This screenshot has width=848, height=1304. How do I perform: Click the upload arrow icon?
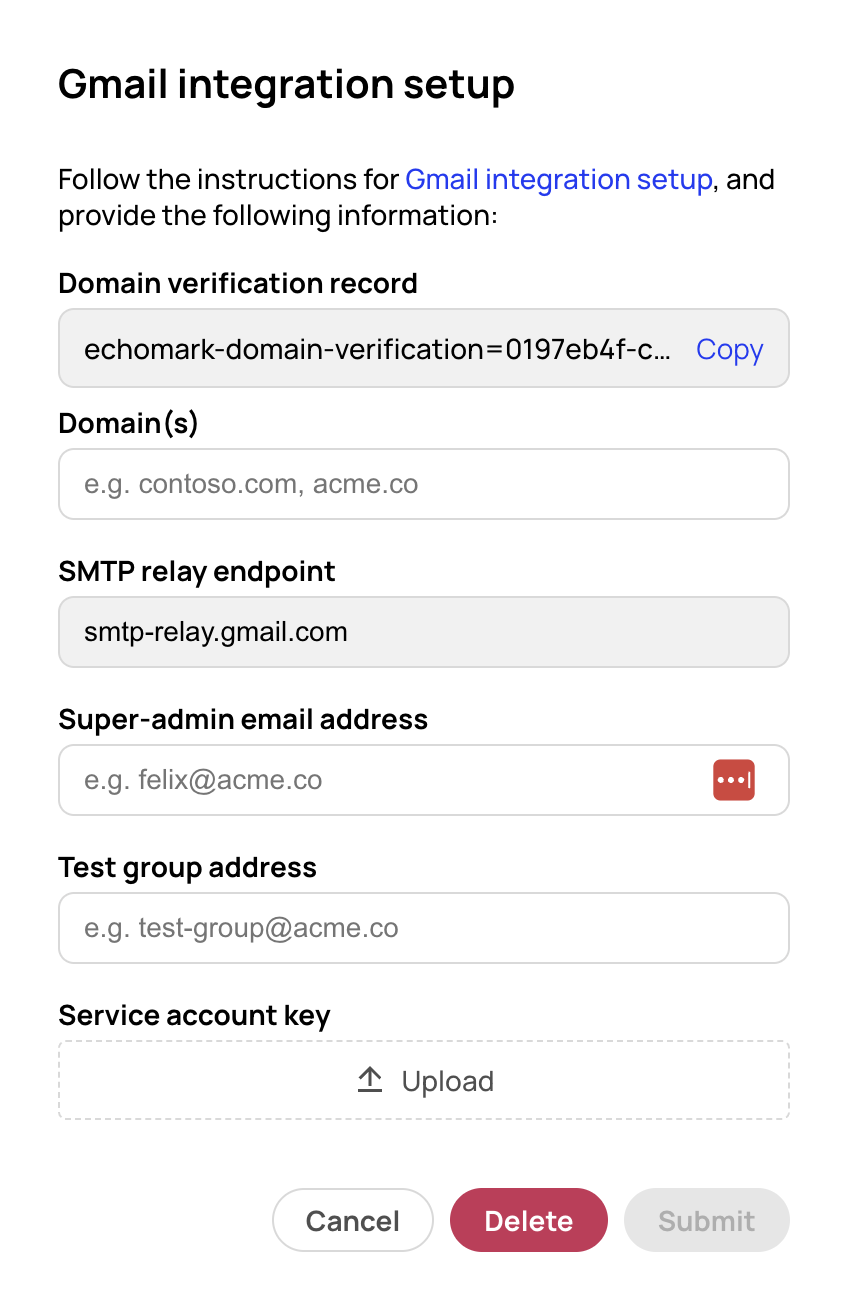point(369,1080)
